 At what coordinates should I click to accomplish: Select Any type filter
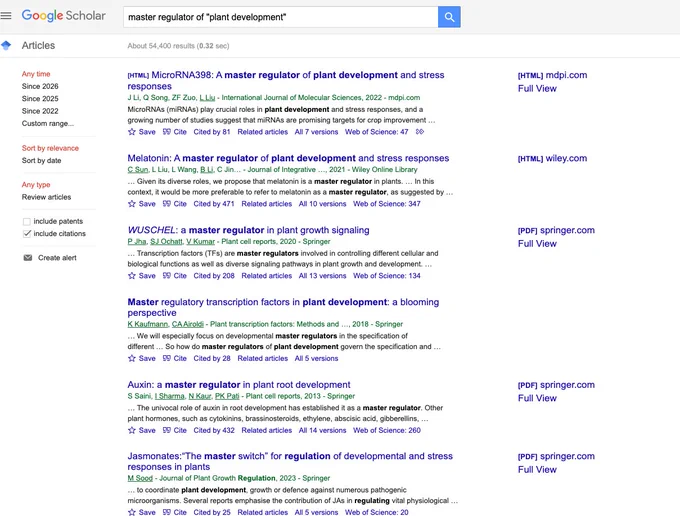[36, 185]
